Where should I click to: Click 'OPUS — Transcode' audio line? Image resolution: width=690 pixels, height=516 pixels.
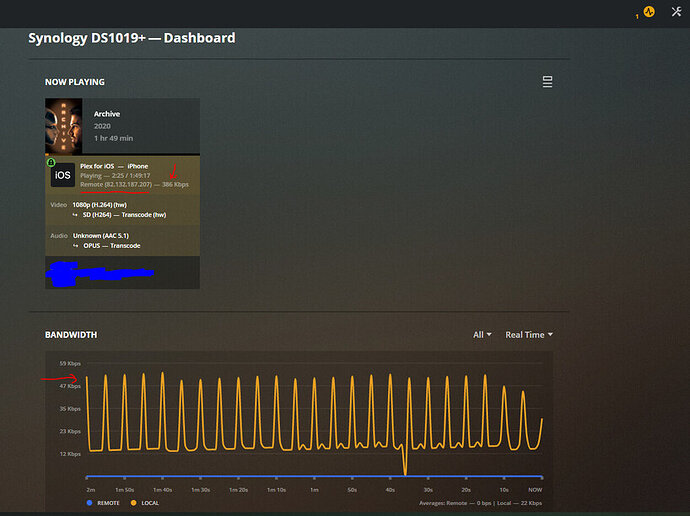(112, 245)
